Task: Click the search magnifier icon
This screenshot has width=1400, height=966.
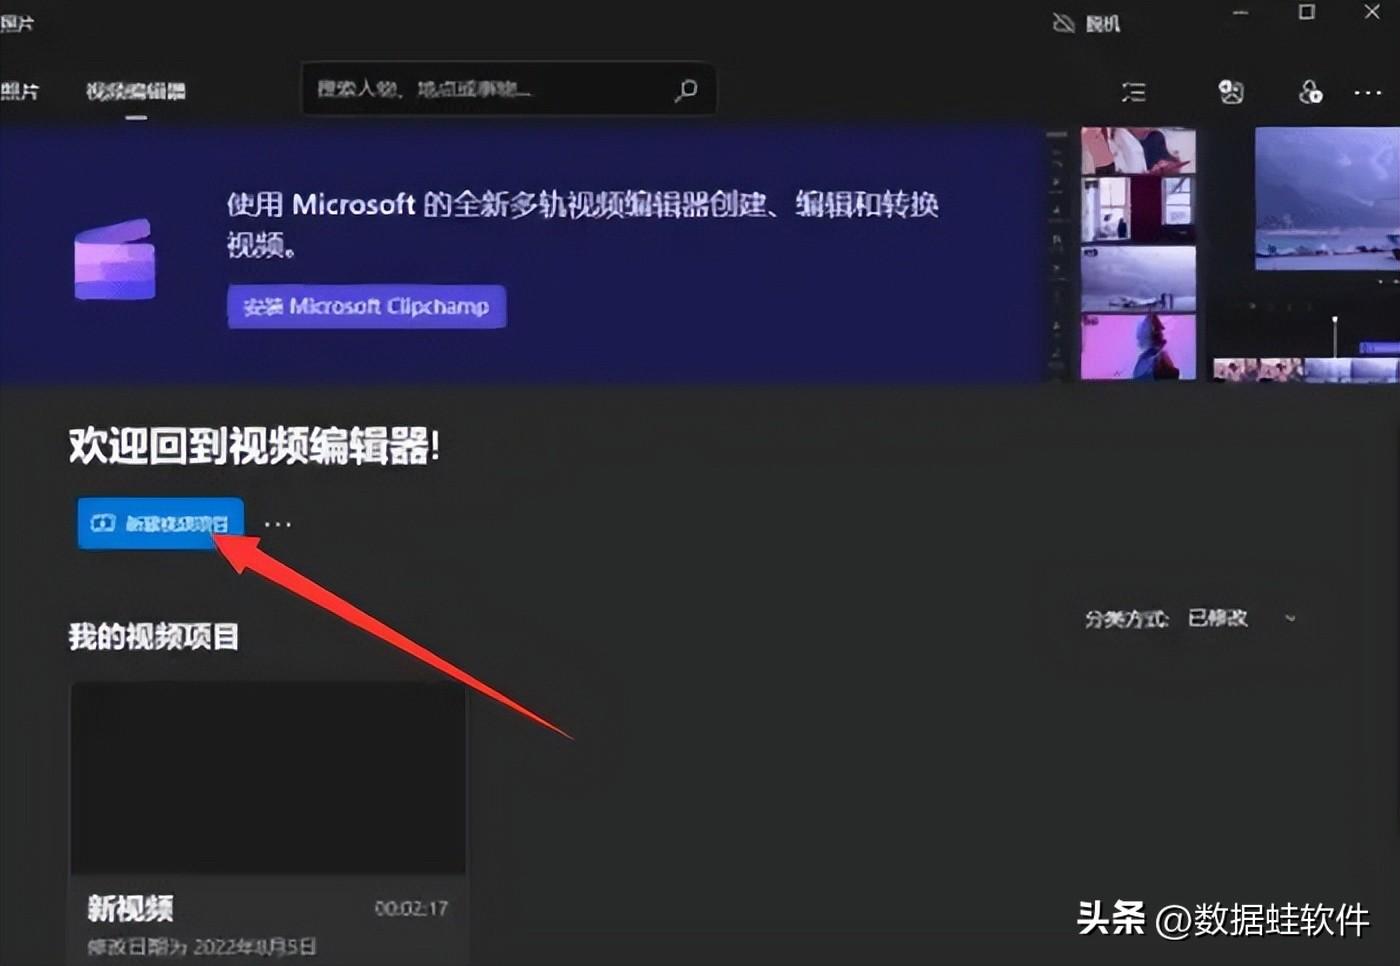Action: [686, 90]
